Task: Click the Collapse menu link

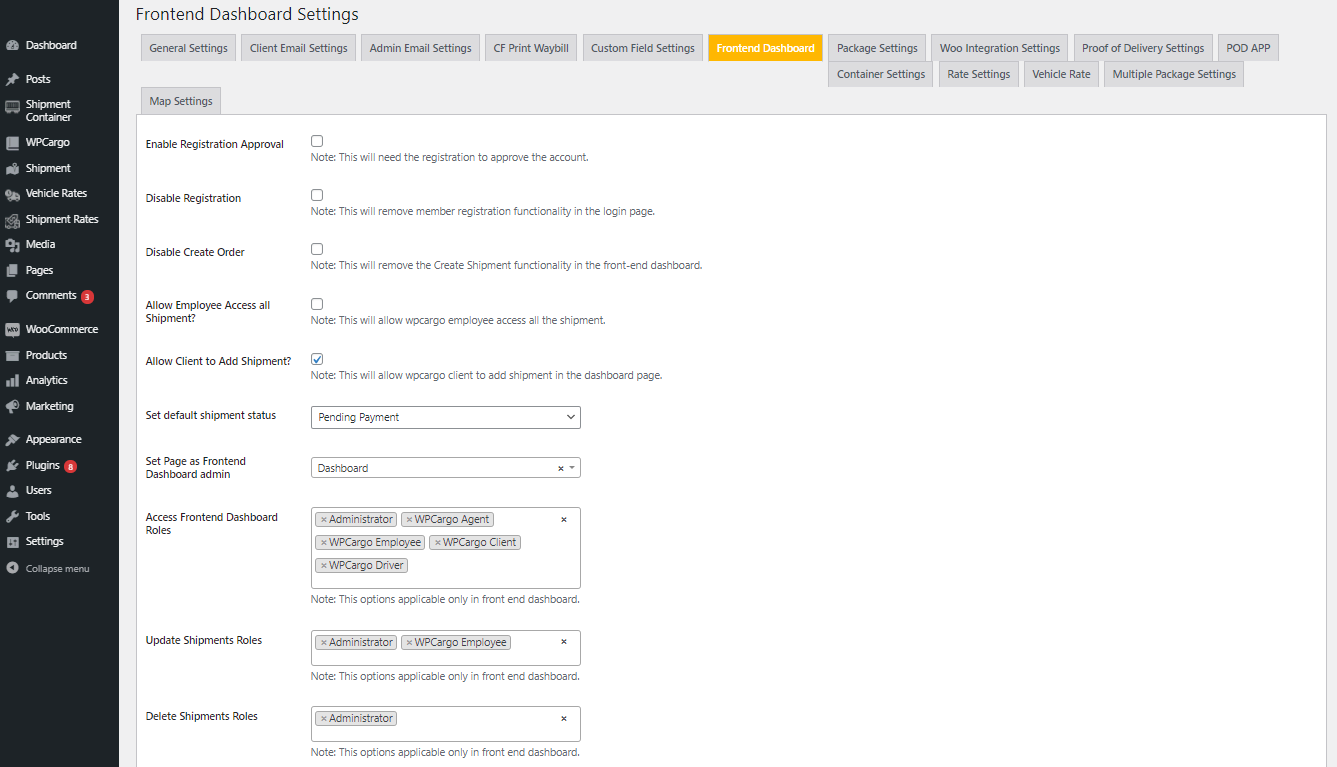Action: [59, 569]
